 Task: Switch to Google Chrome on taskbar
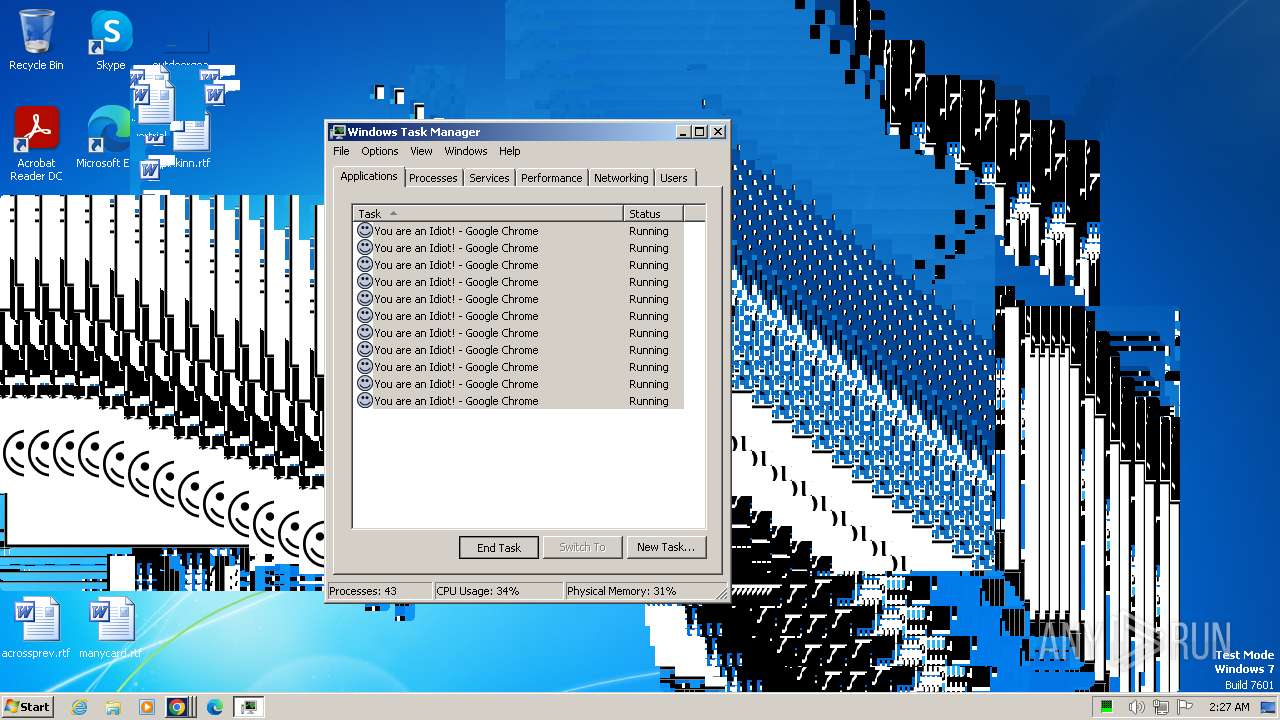pyautogui.click(x=177, y=707)
